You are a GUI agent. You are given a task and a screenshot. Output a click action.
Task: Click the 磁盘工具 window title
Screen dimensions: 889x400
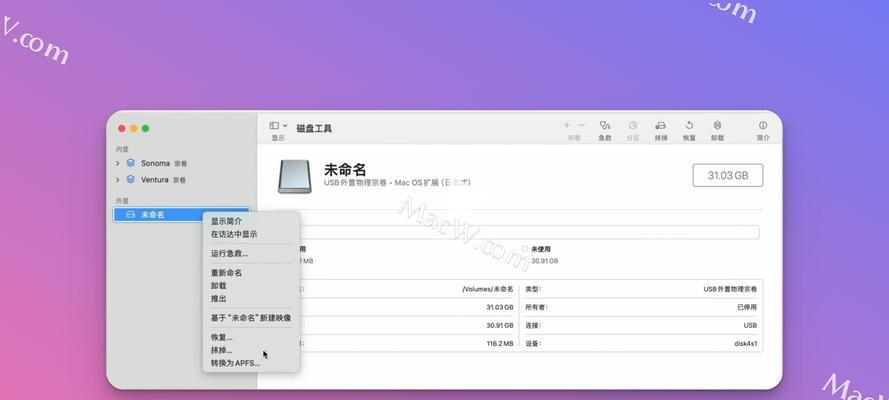click(314, 129)
